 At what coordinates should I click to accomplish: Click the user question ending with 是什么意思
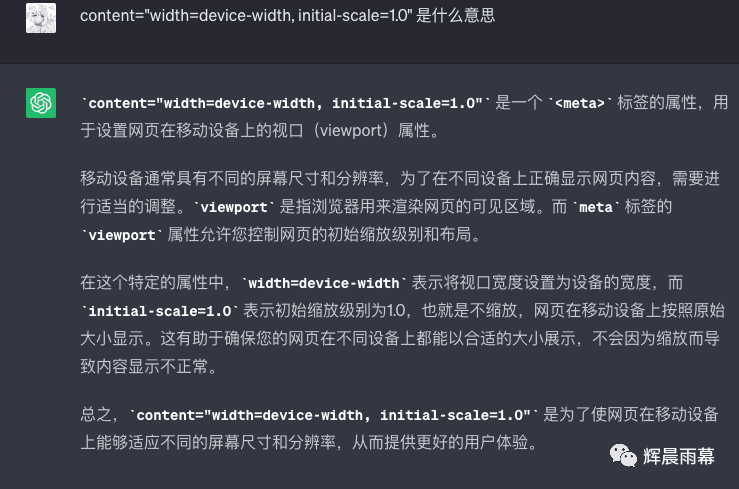point(287,16)
